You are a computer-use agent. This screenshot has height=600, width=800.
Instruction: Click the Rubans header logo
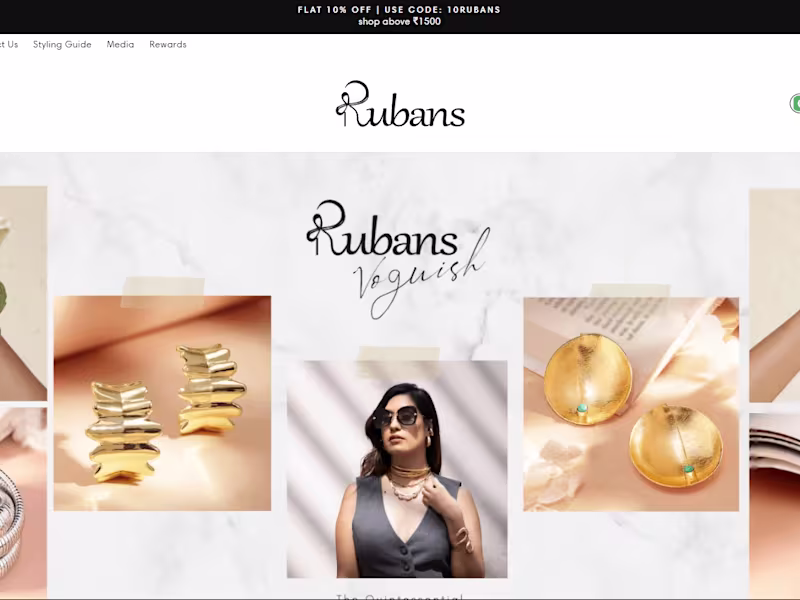tap(401, 104)
